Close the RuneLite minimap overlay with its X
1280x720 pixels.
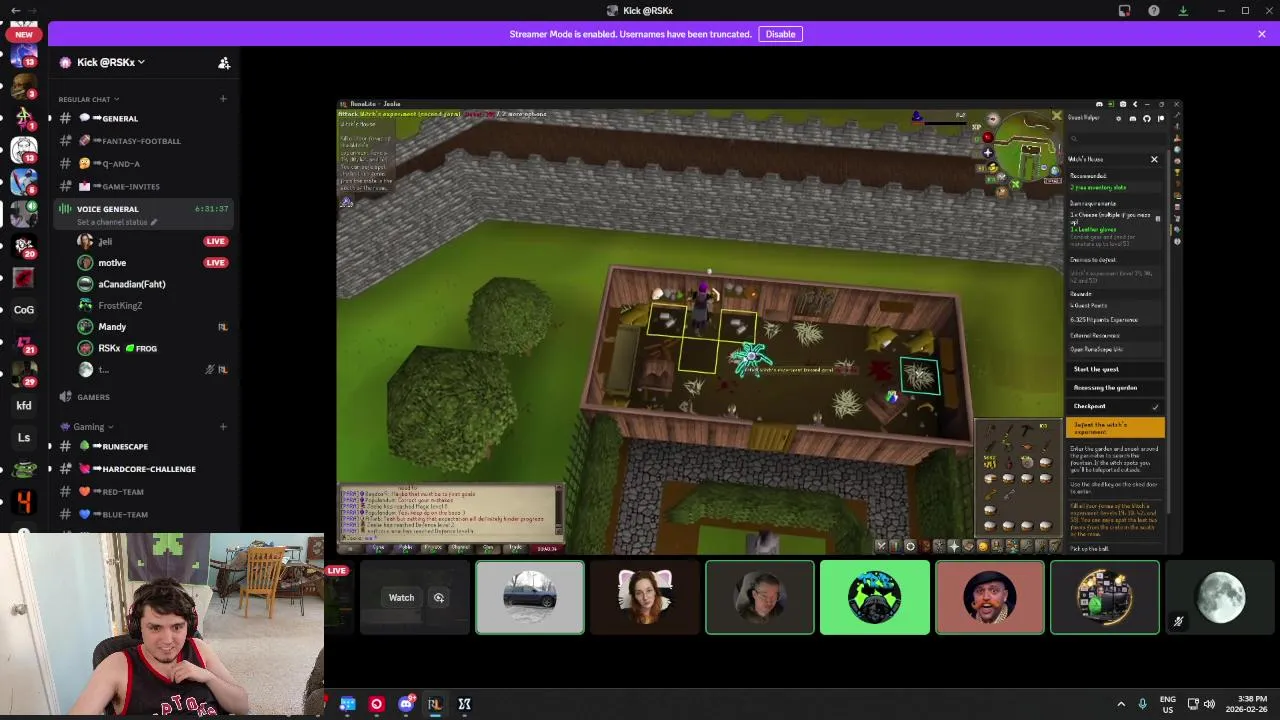click(x=1056, y=116)
